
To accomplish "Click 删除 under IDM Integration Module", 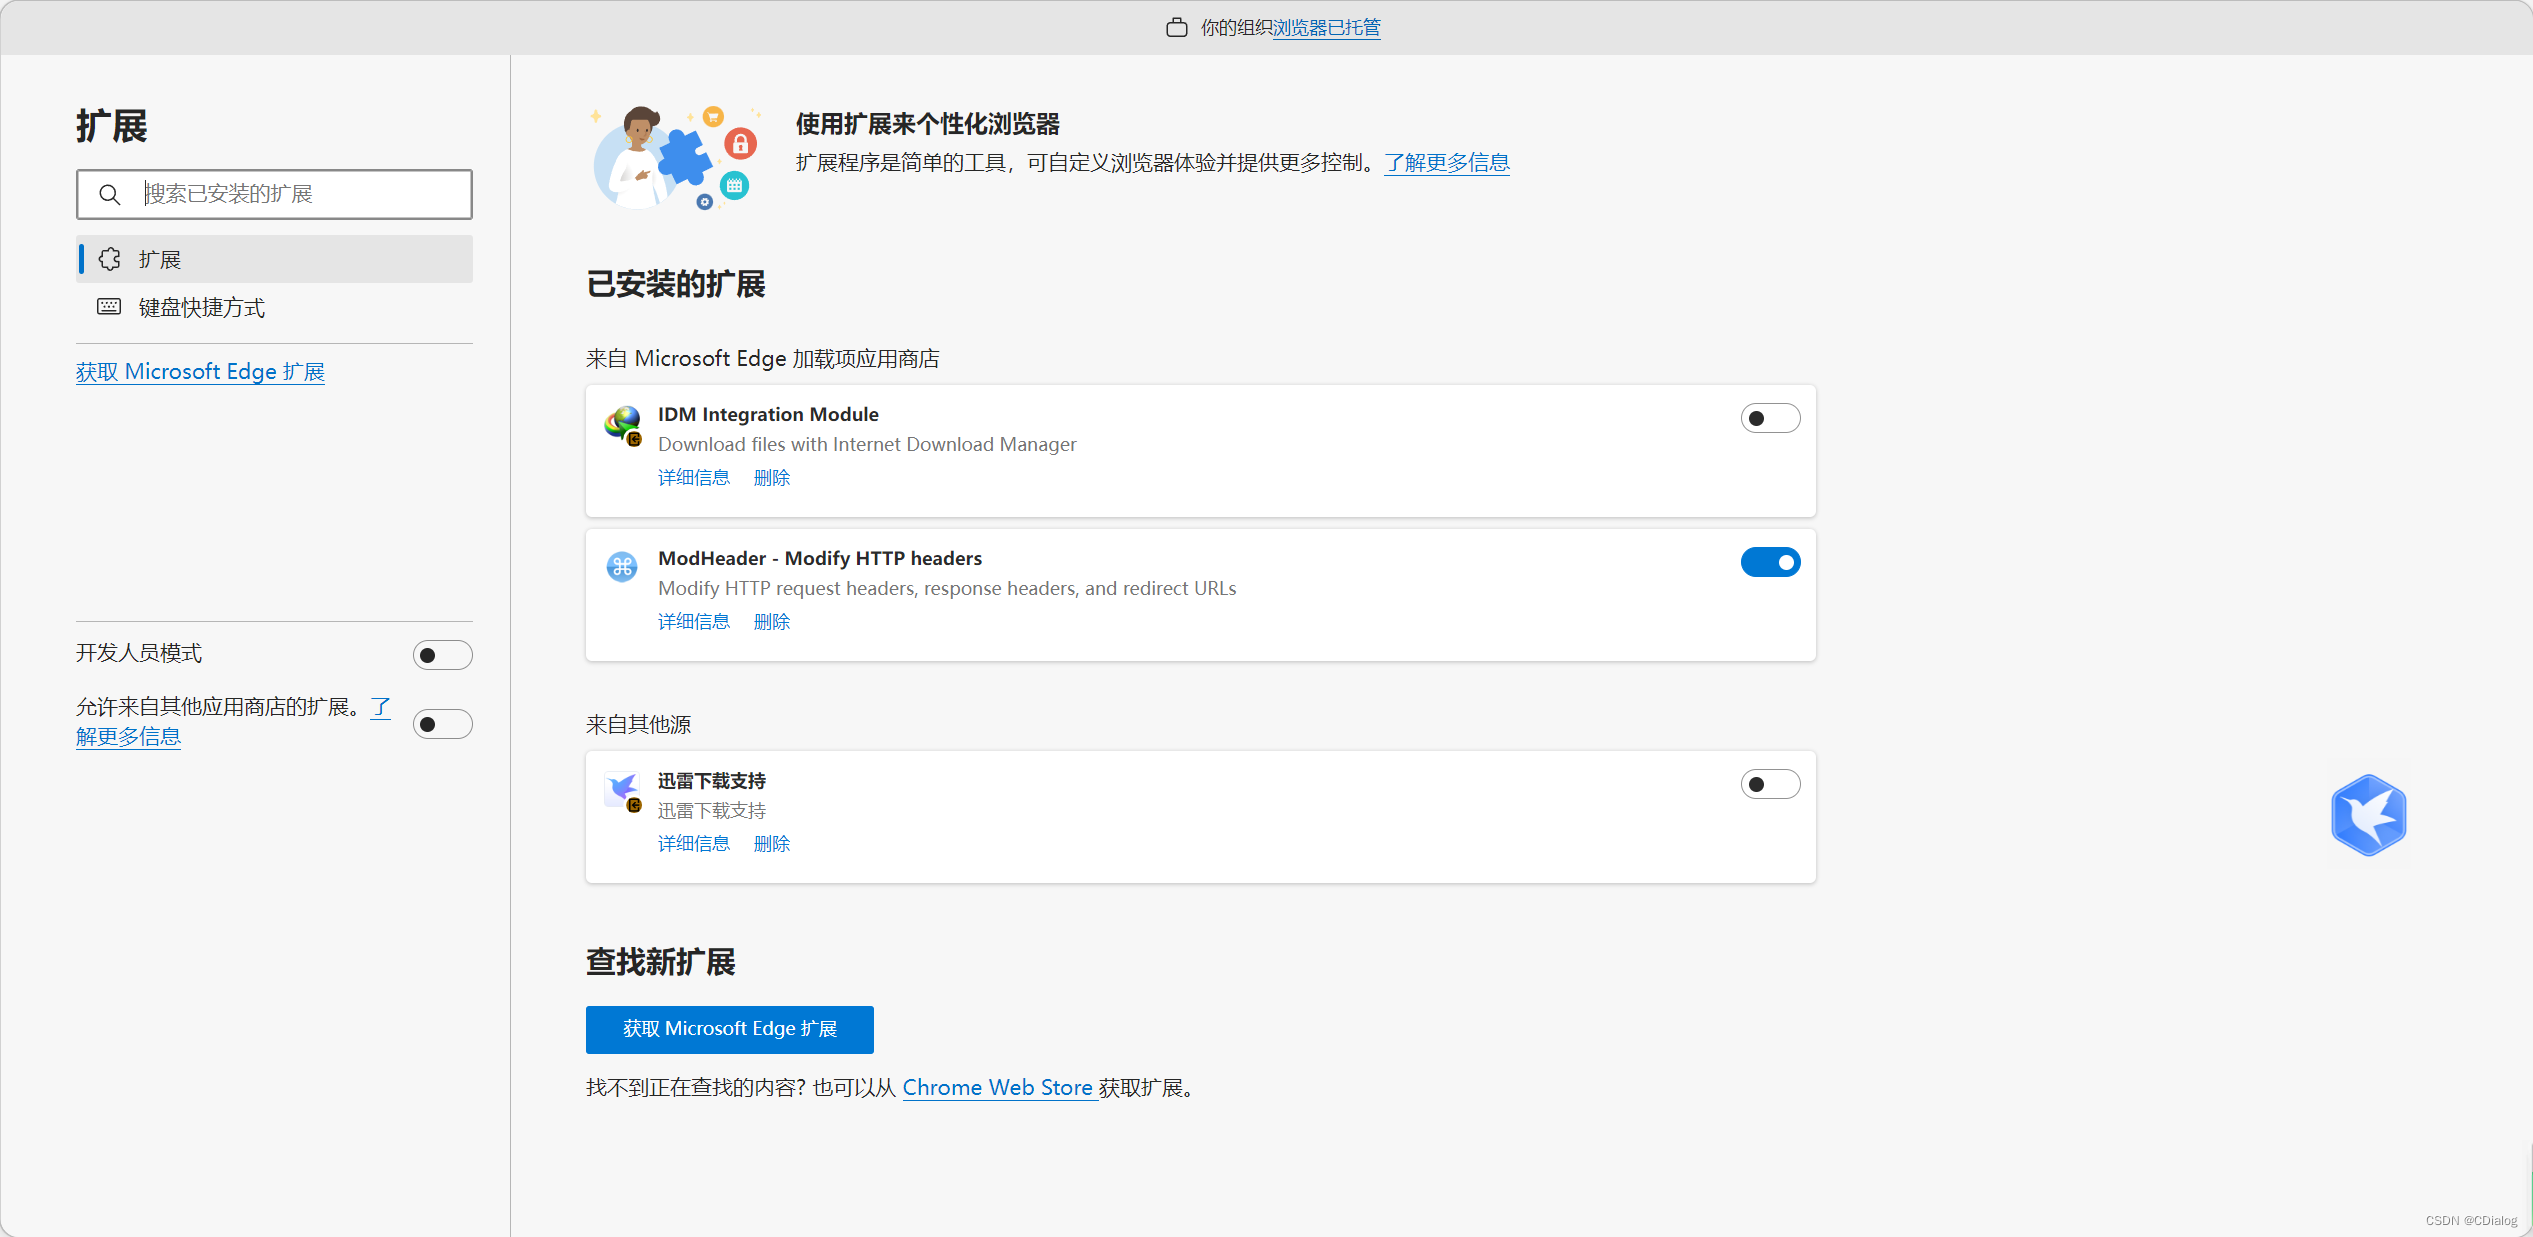I will [771, 477].
